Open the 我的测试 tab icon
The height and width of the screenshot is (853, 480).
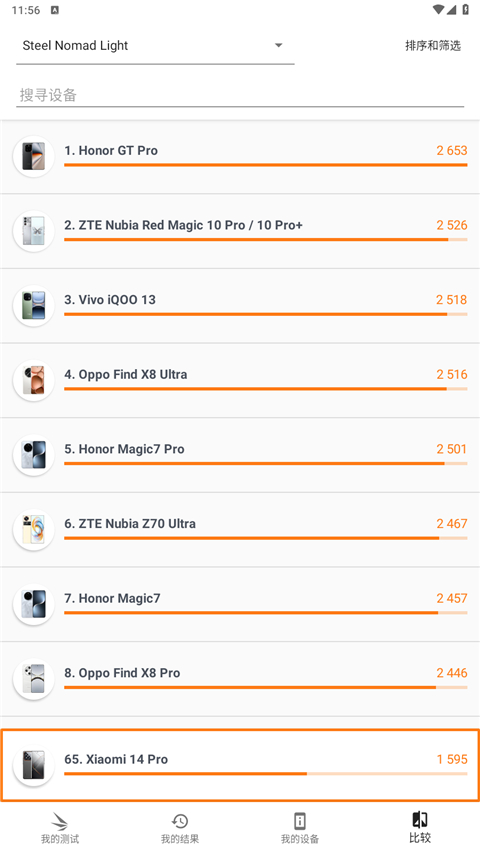pos(60,821)
